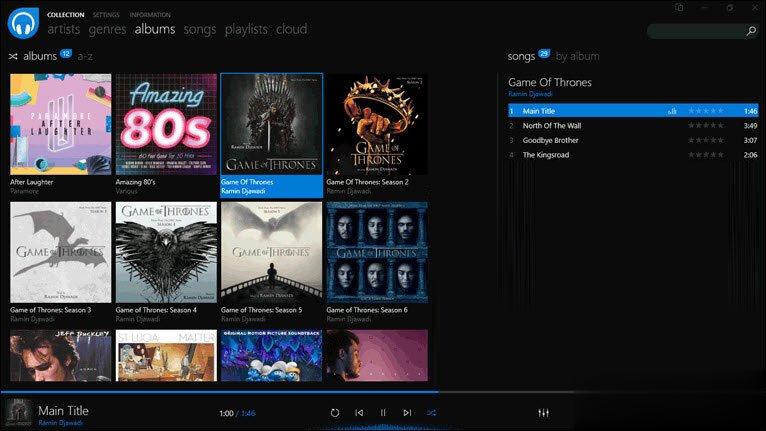
Task: Click the now-playing album art thumbnail
Action: pos(19,413)
